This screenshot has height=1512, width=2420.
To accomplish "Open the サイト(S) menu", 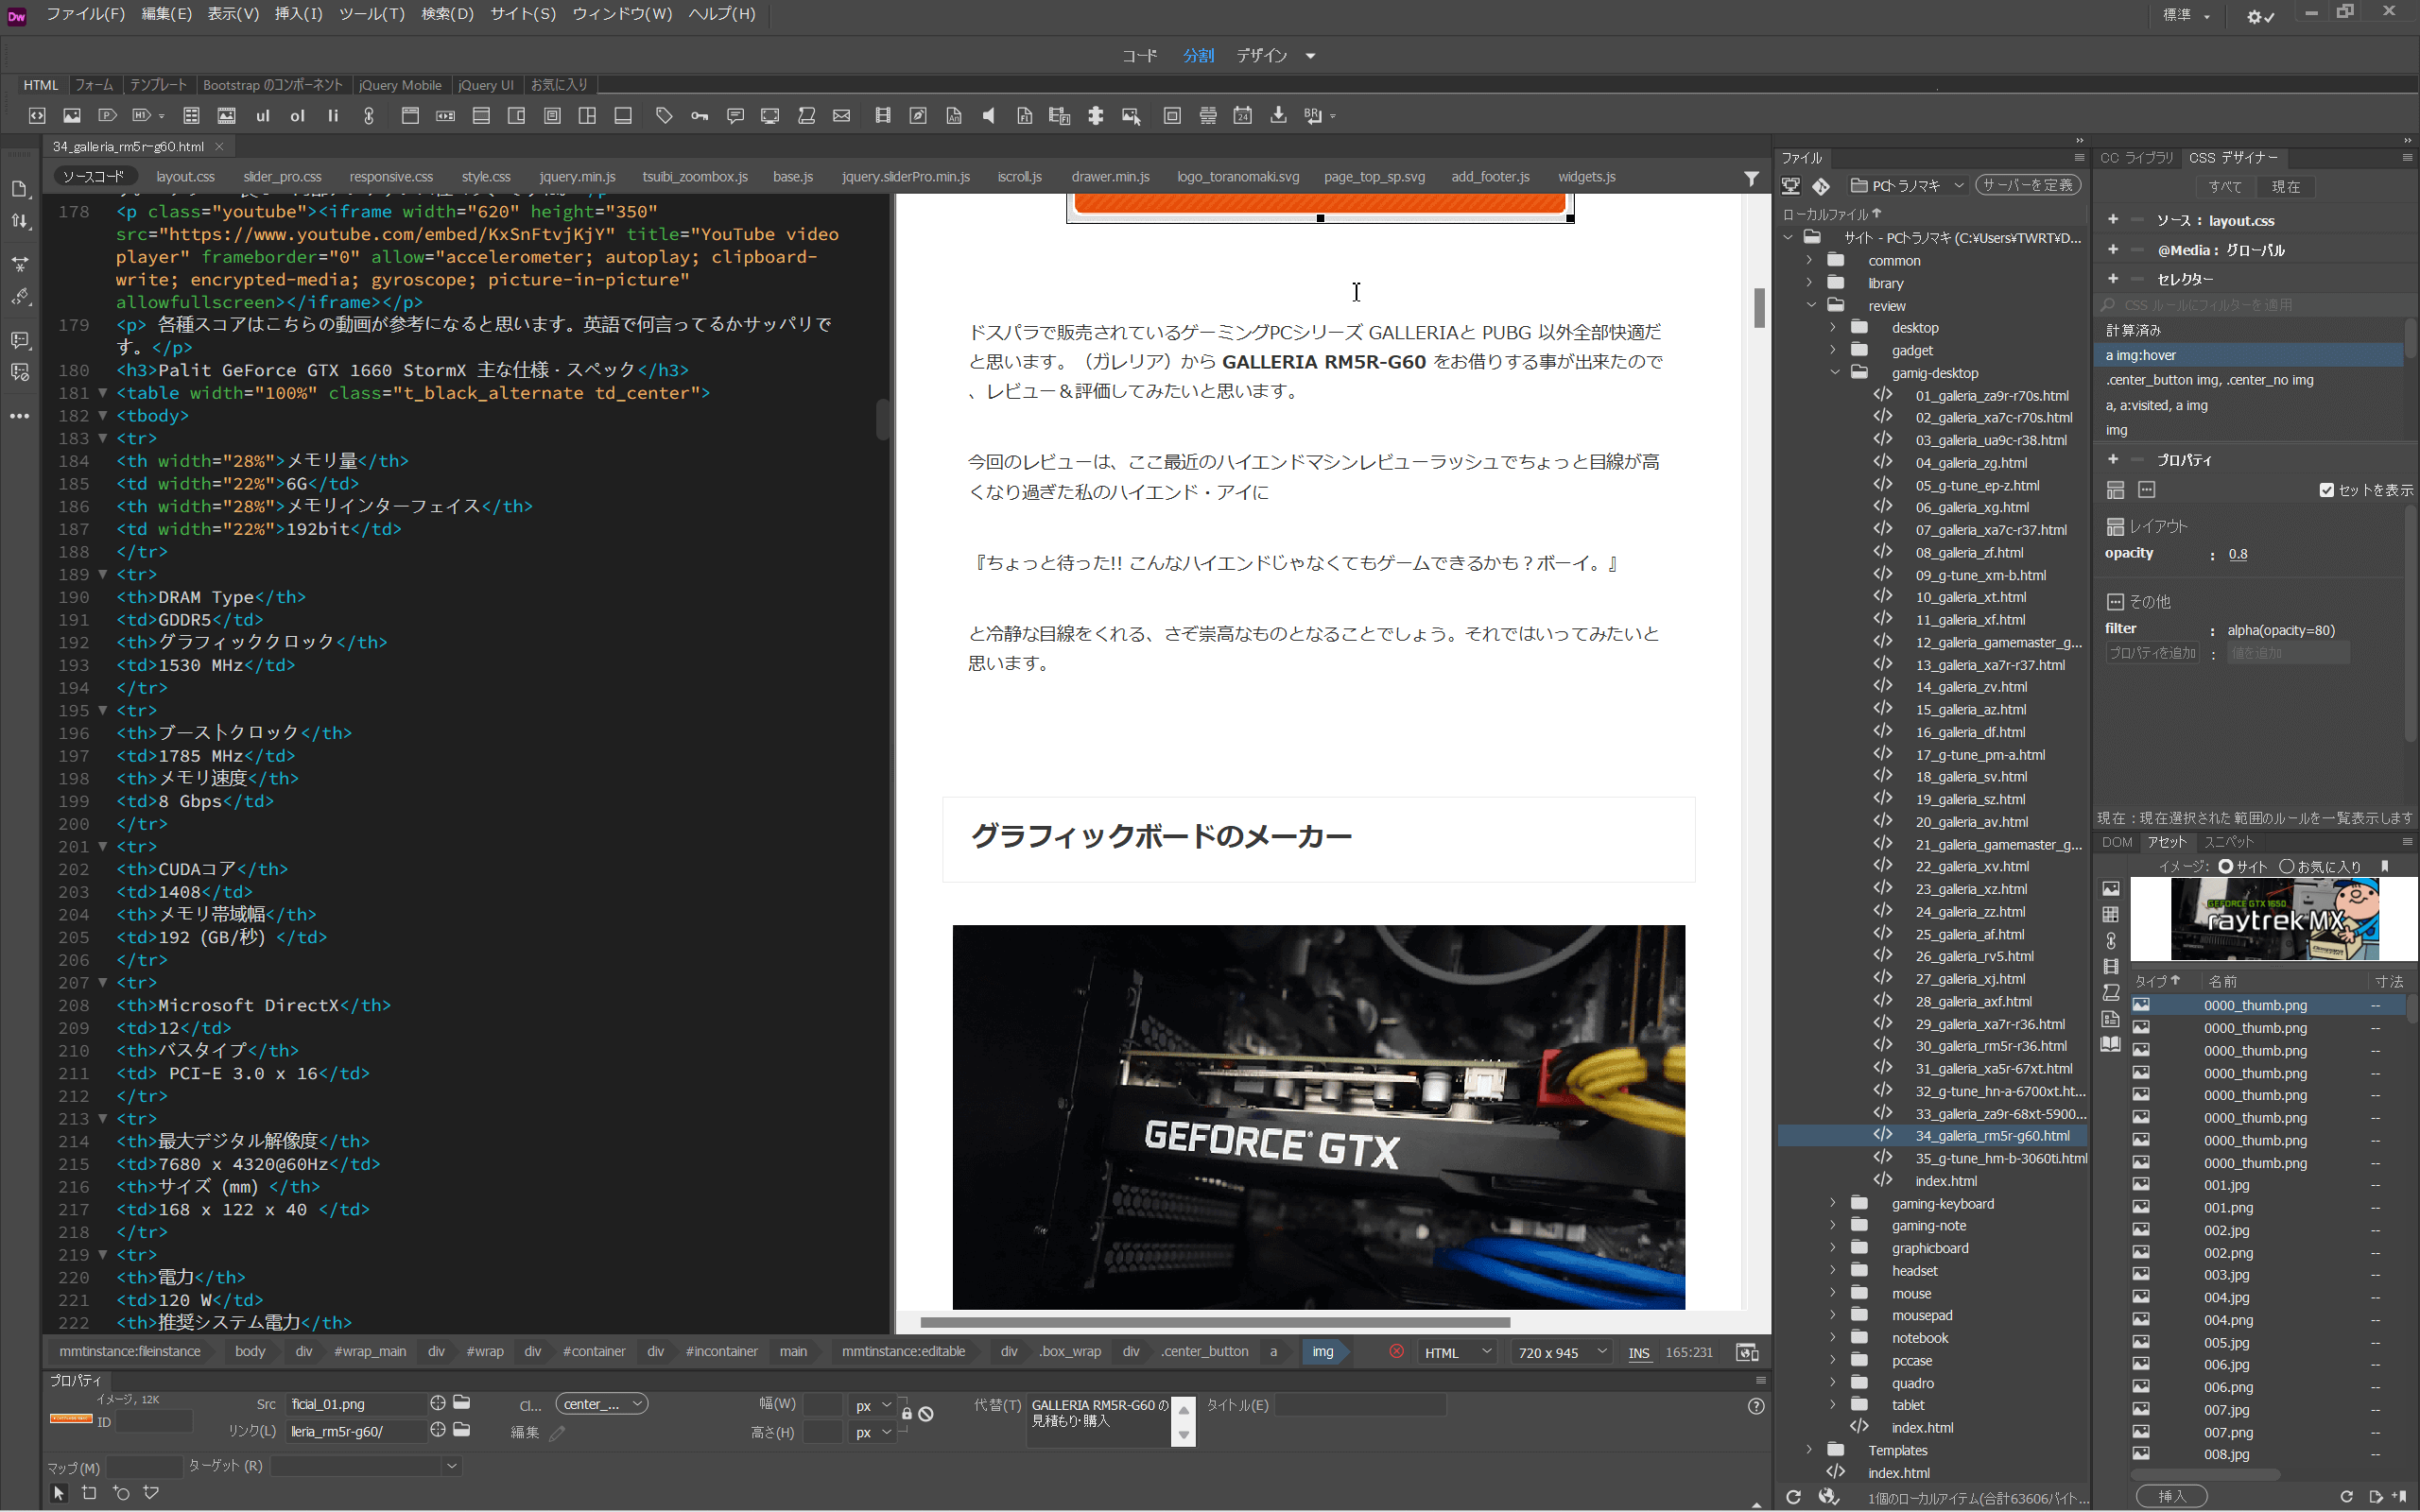I will click(522, 14).
